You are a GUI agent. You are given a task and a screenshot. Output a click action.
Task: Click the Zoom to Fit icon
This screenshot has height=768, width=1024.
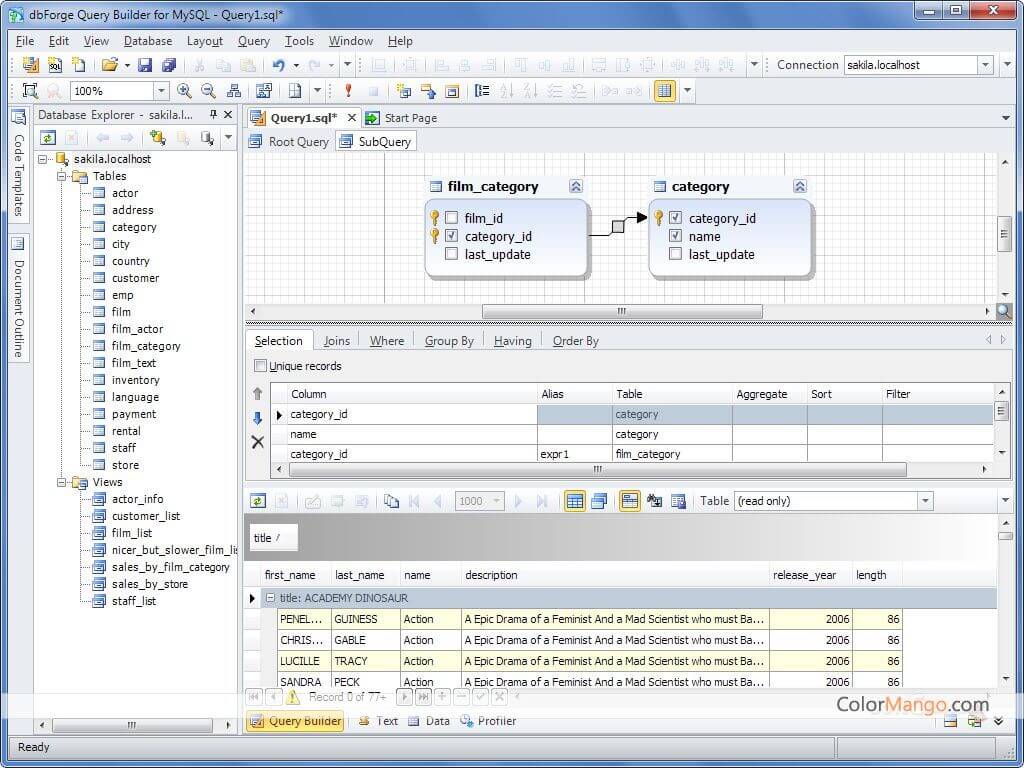pos(30,91)
